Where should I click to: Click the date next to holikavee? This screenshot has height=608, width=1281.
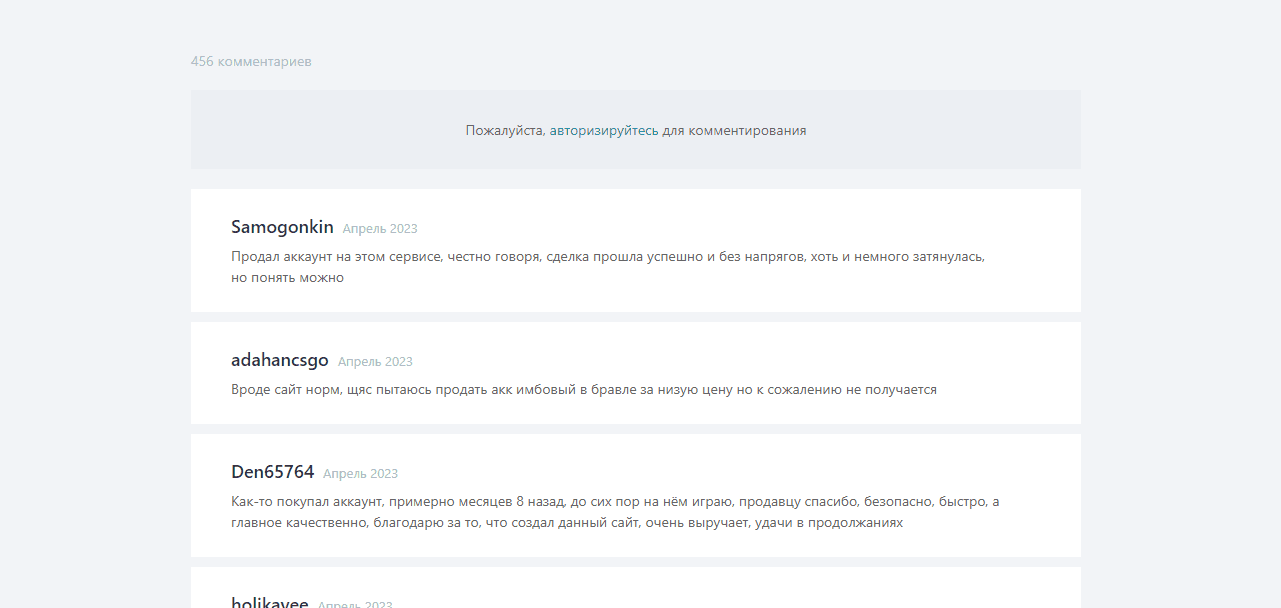[x=355, y=604]
